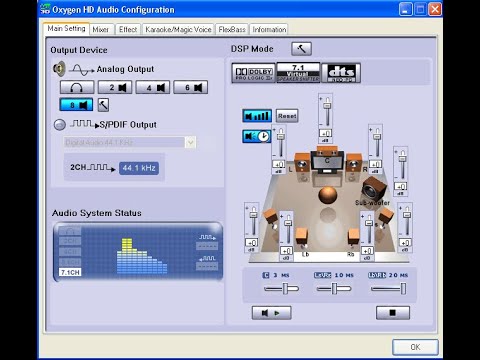Click center speaker +0 dB value box
The height and width of the screenshot is (360, 480).
pyautogui.click(x=326, y=133)
